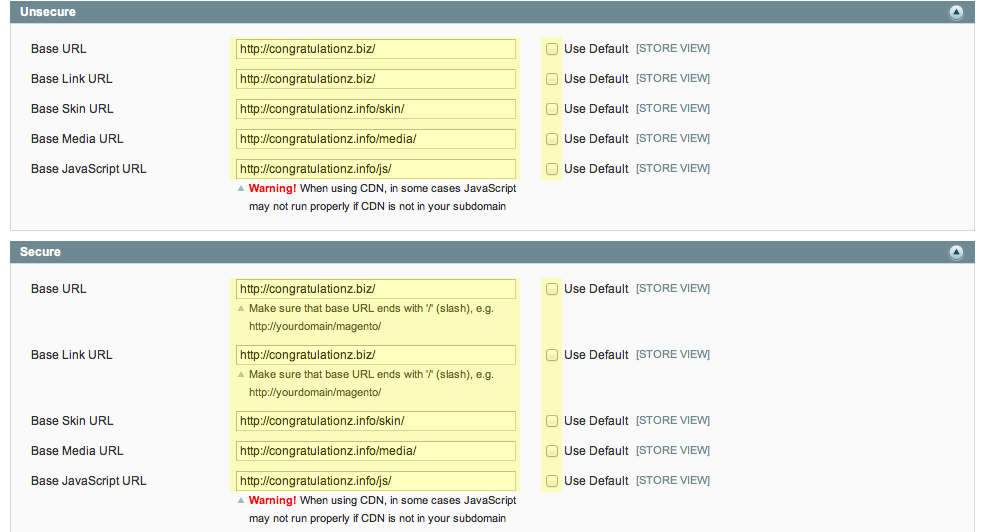Click the Secure section header title
This screenshot has width=985, height=532.
pos(40,252)
